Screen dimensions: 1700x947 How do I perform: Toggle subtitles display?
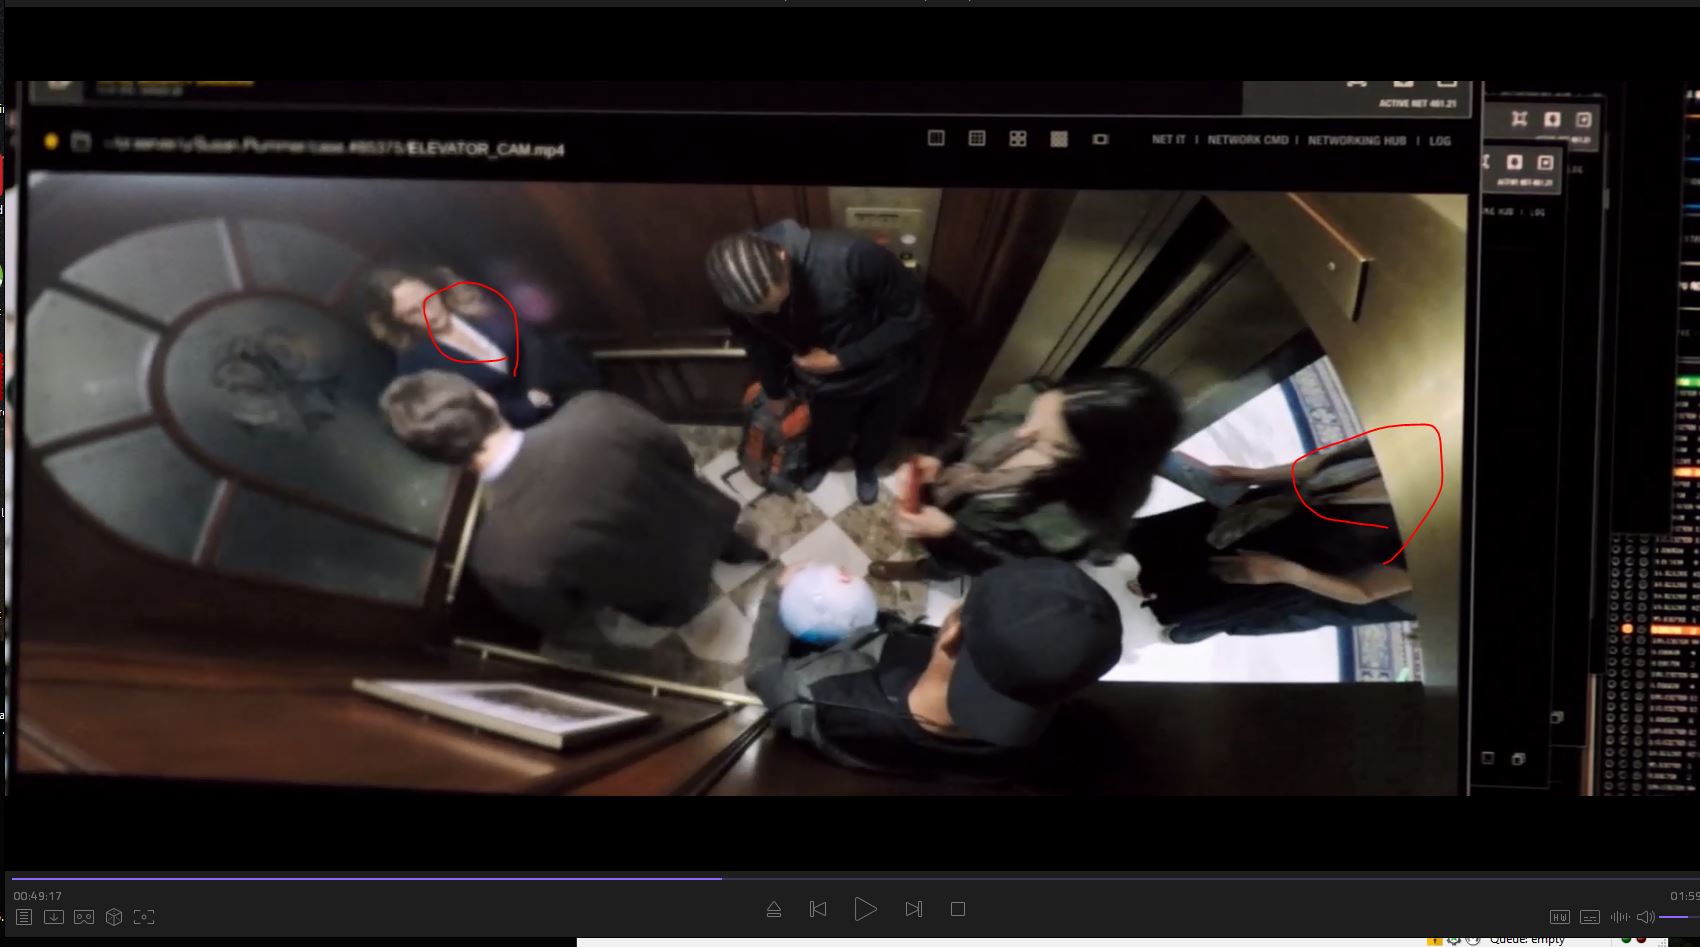click(1589, 917)
